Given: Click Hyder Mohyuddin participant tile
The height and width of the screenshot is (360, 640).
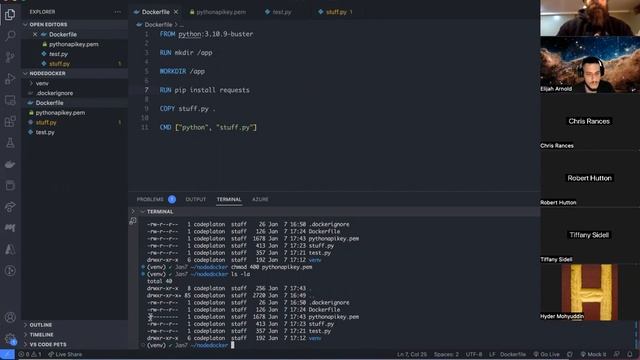Looking at the screenshot, I should pyautogui.click(x=590, y=292).
